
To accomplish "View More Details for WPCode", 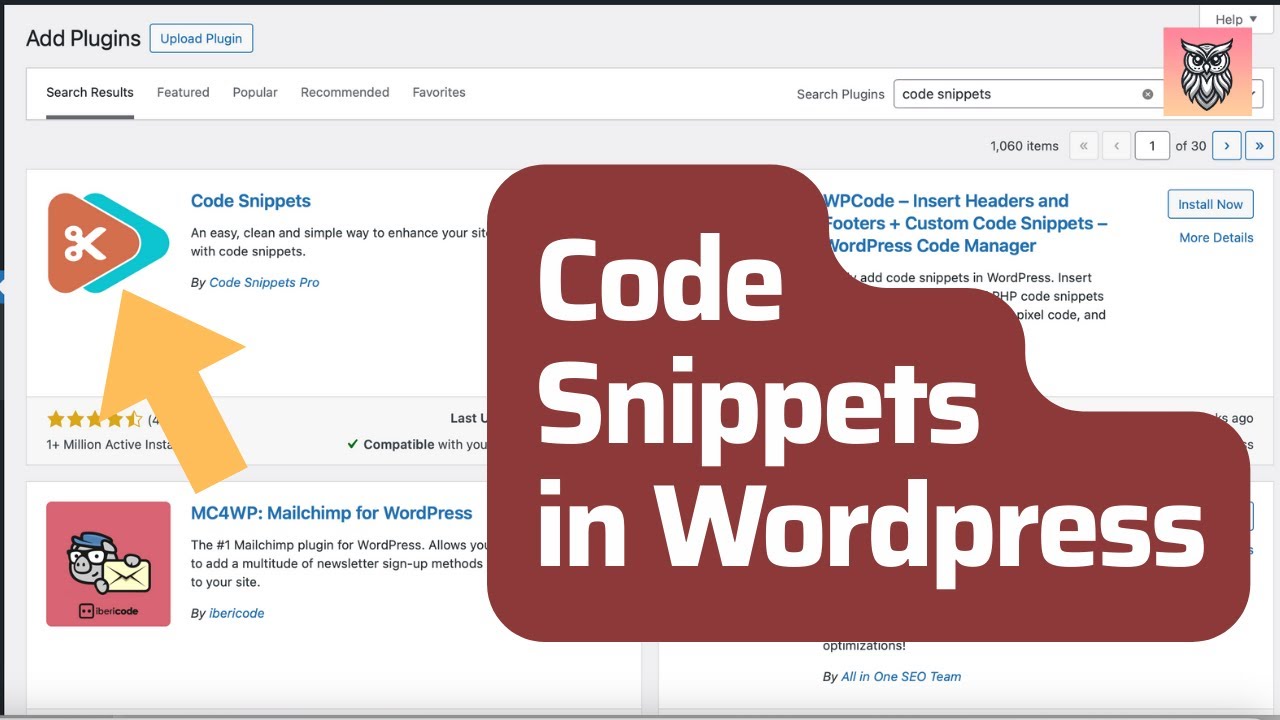I will click(x=1216, y=238).
